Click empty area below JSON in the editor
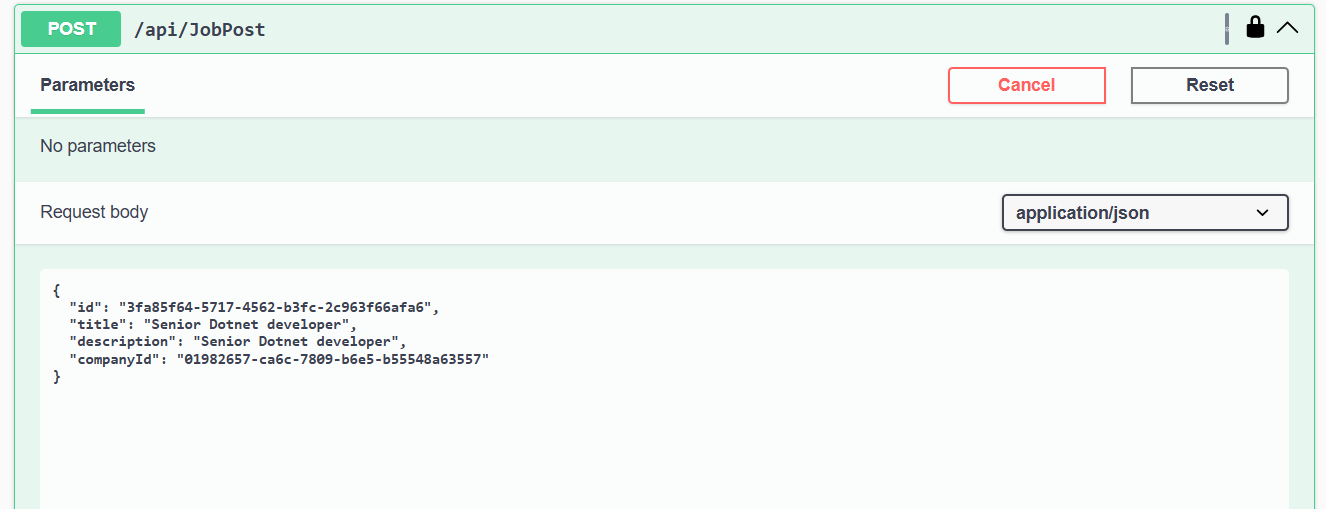 [664, 450]
